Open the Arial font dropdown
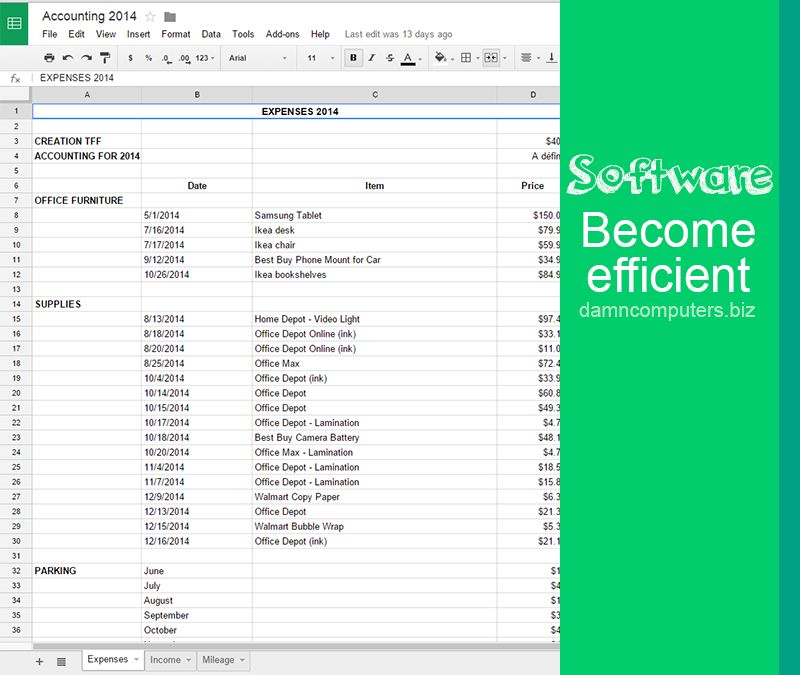 pyautogui.click(x=258, y=58)
